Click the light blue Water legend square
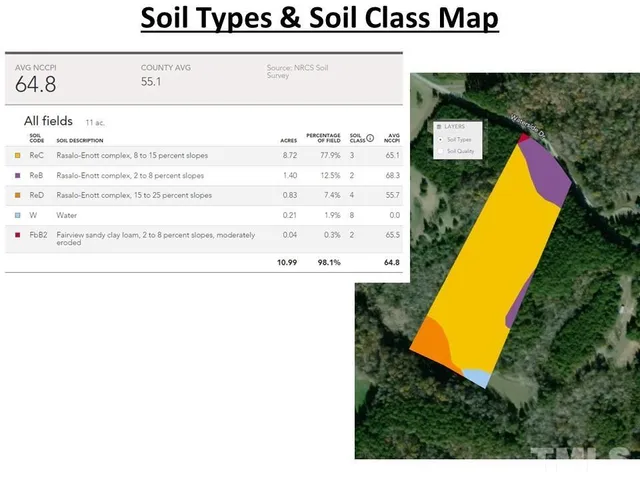The width and height of the screenshot is (640, 480). [x=17, y=214]
